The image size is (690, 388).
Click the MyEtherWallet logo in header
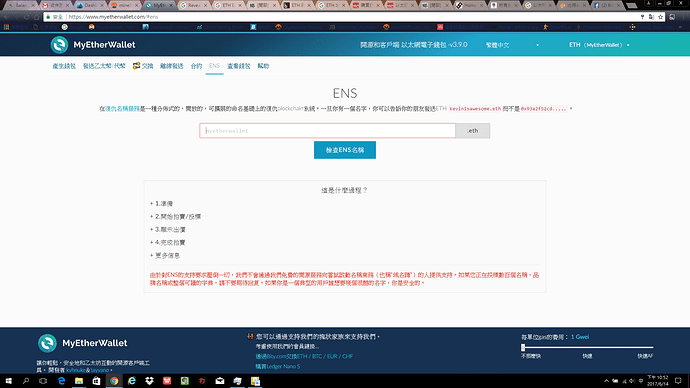[93, 45]
